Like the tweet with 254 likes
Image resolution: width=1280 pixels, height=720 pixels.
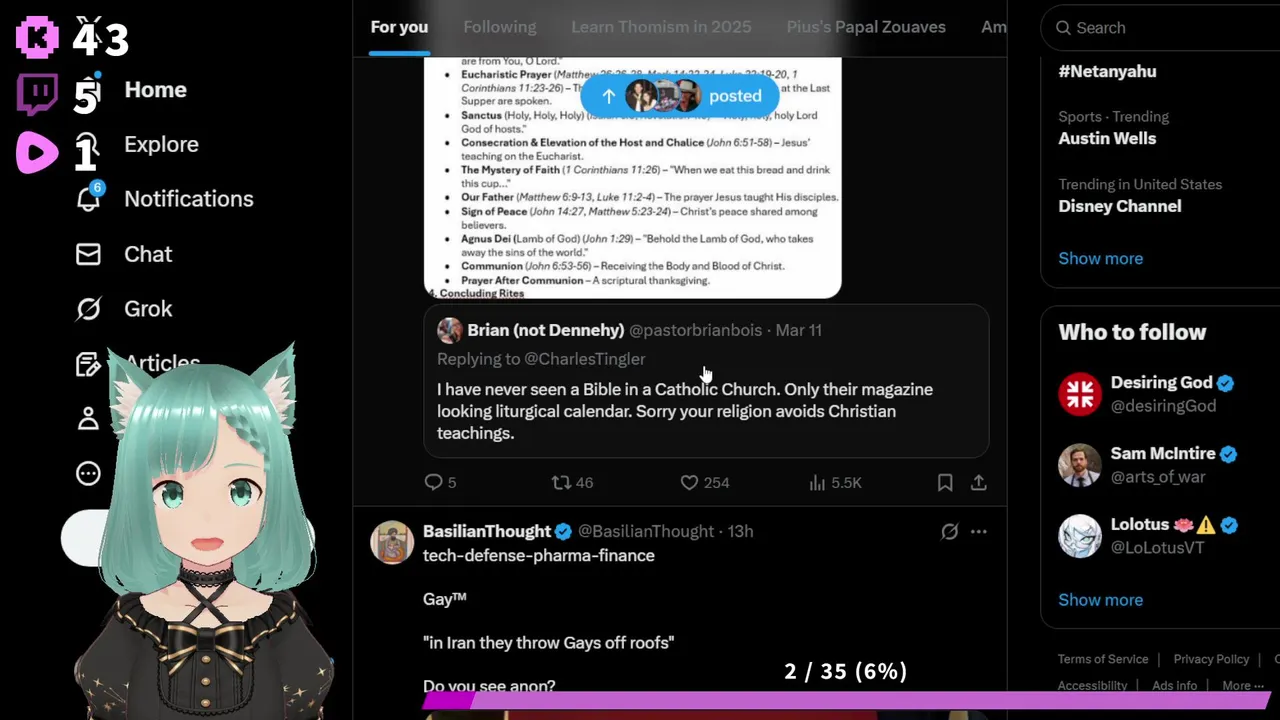[689, 482]
